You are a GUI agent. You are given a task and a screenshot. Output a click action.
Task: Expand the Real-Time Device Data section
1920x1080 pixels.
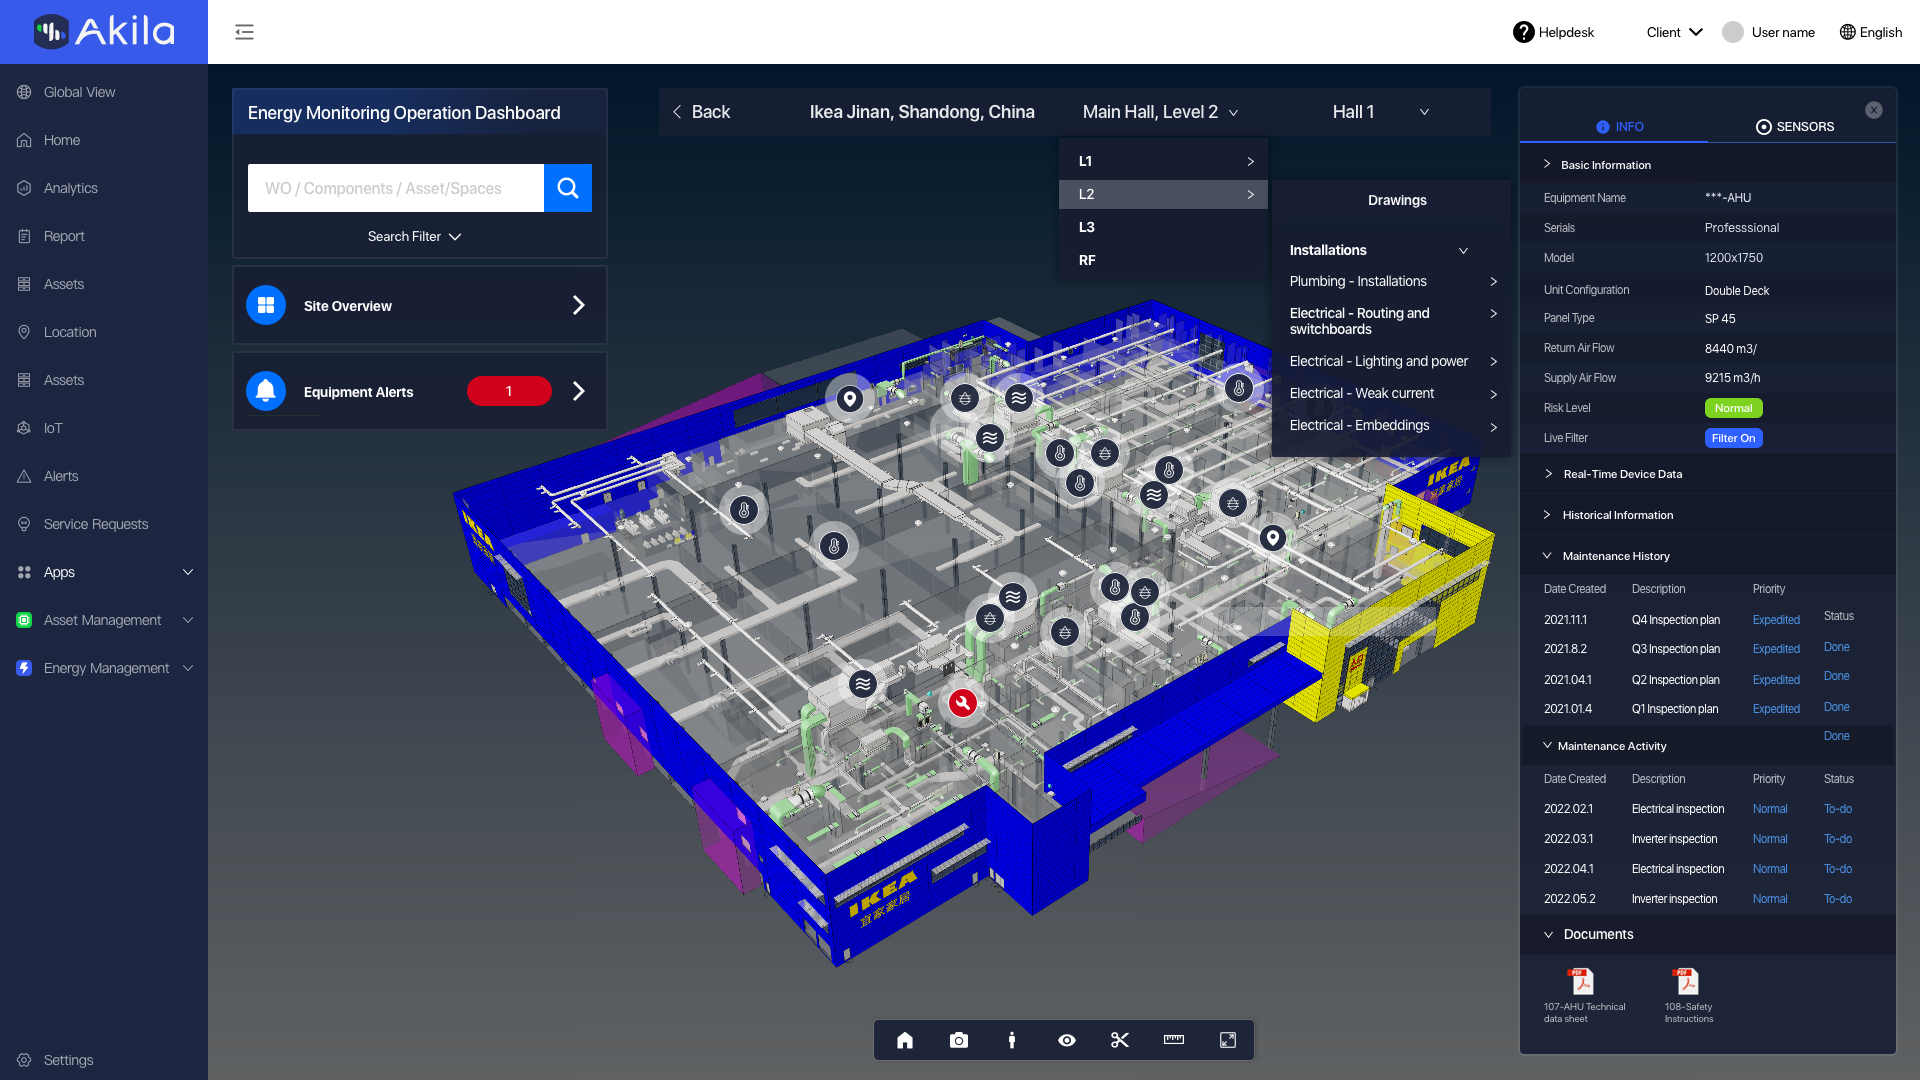click(x=1622, y=474)
